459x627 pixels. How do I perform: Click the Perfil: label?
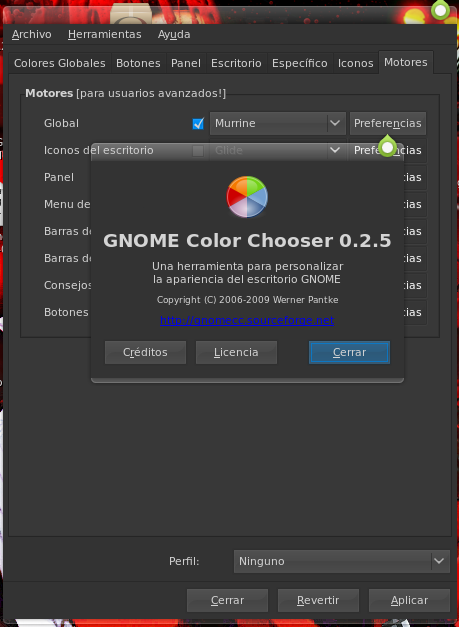tap(184, 561)
